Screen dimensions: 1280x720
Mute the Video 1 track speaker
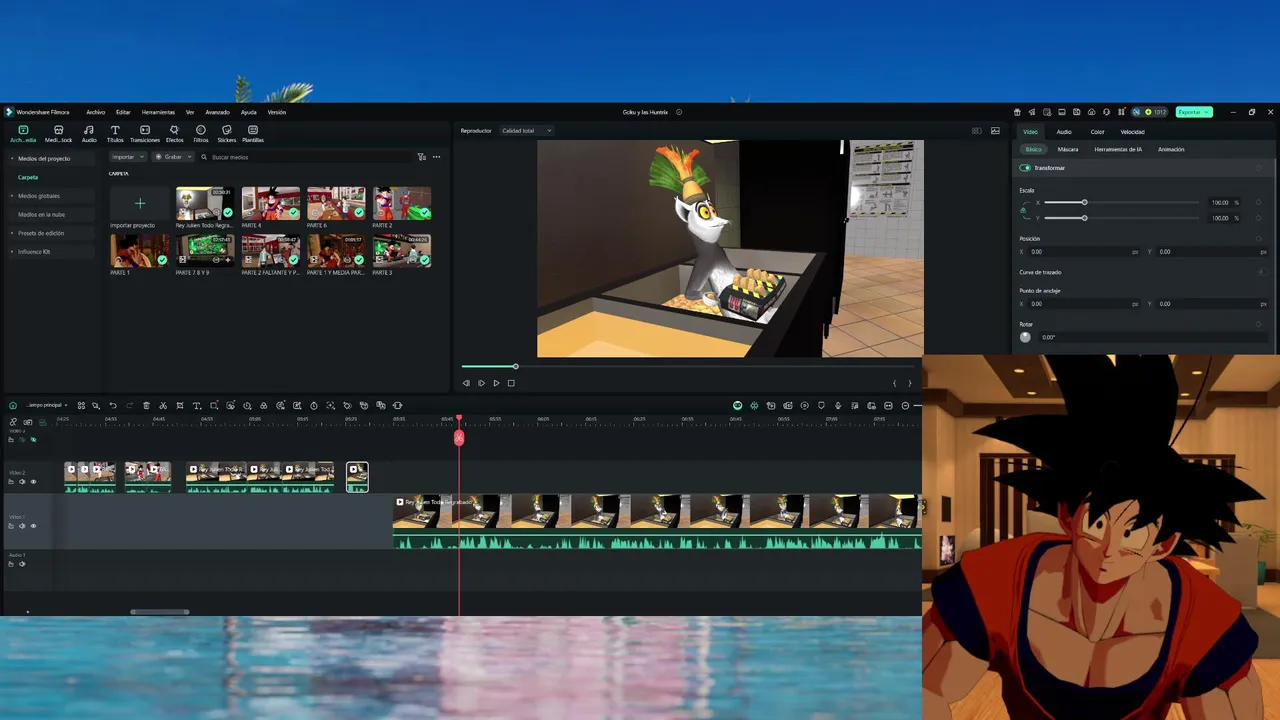(x=22, y=526)
